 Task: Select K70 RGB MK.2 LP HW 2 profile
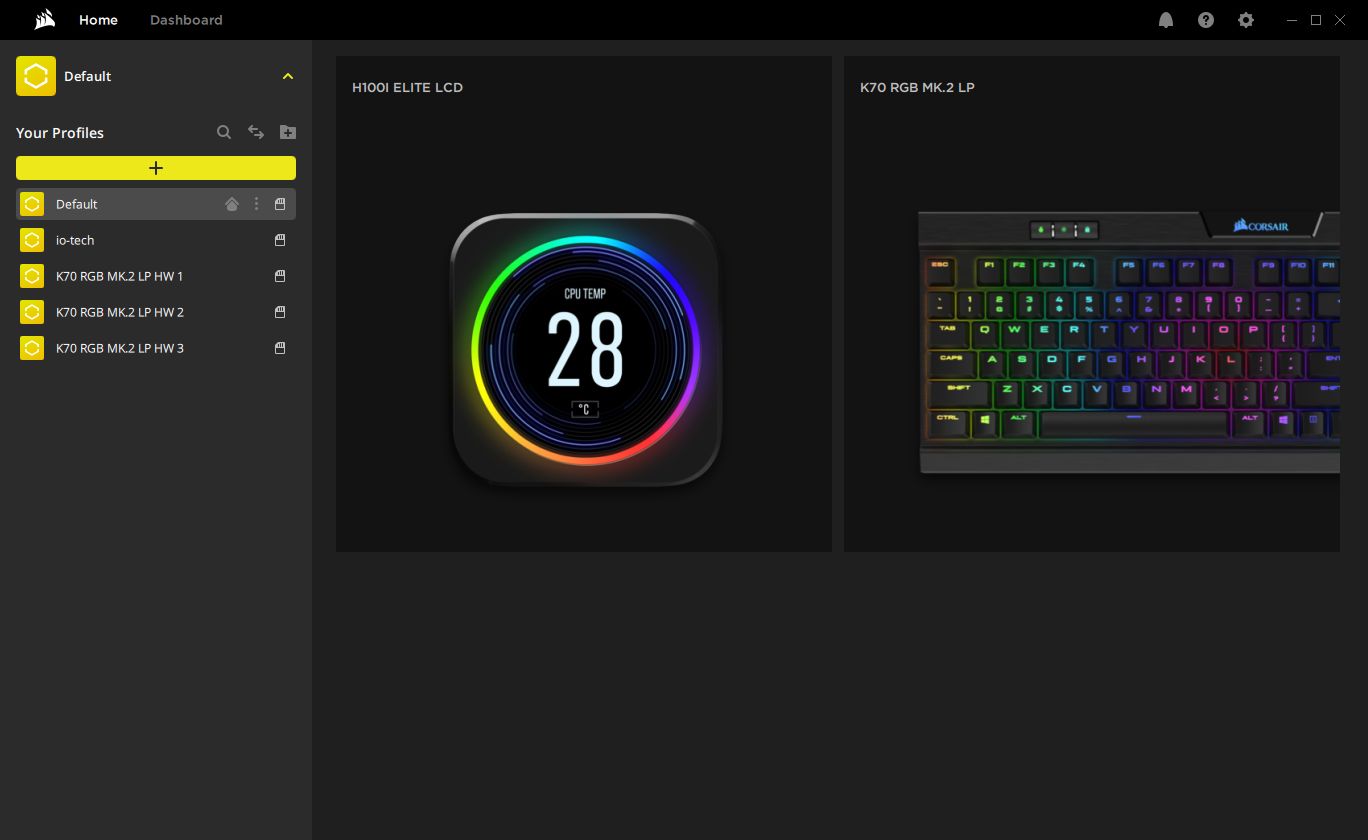(x=156, y=312)
